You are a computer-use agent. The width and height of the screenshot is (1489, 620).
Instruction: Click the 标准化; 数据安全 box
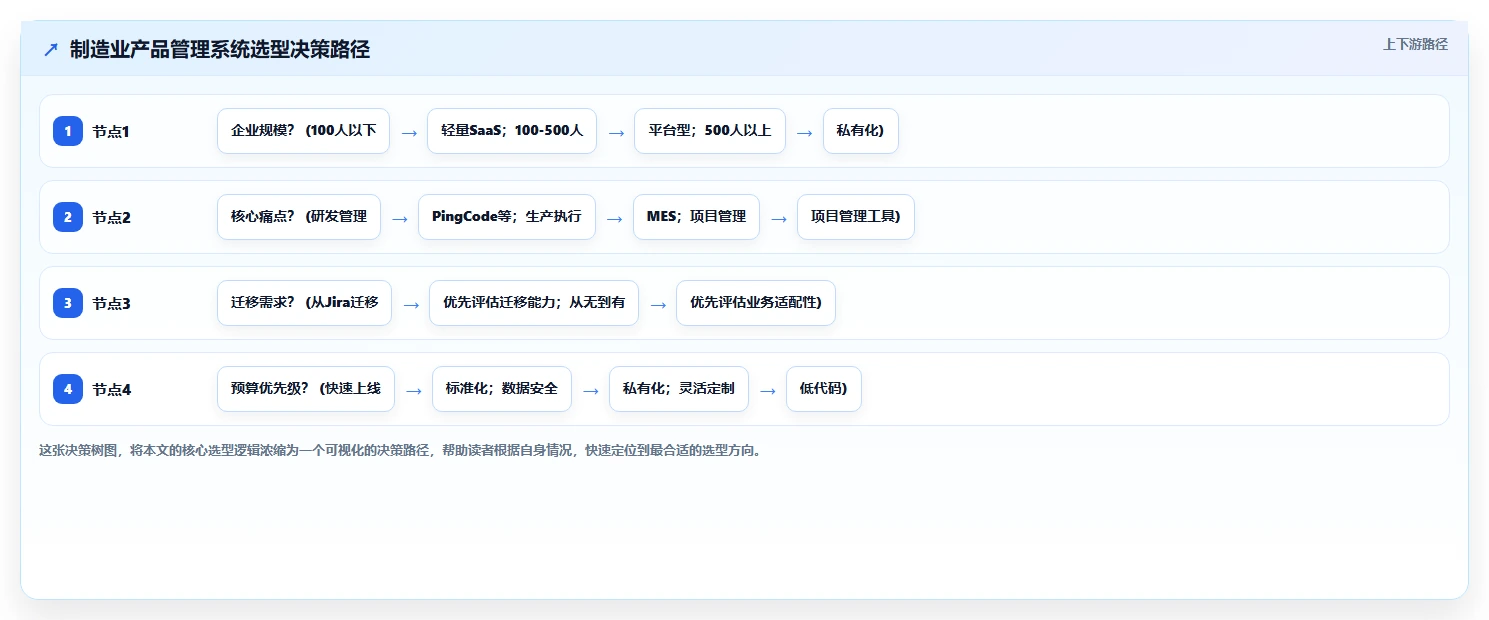(x=502, y=389)
